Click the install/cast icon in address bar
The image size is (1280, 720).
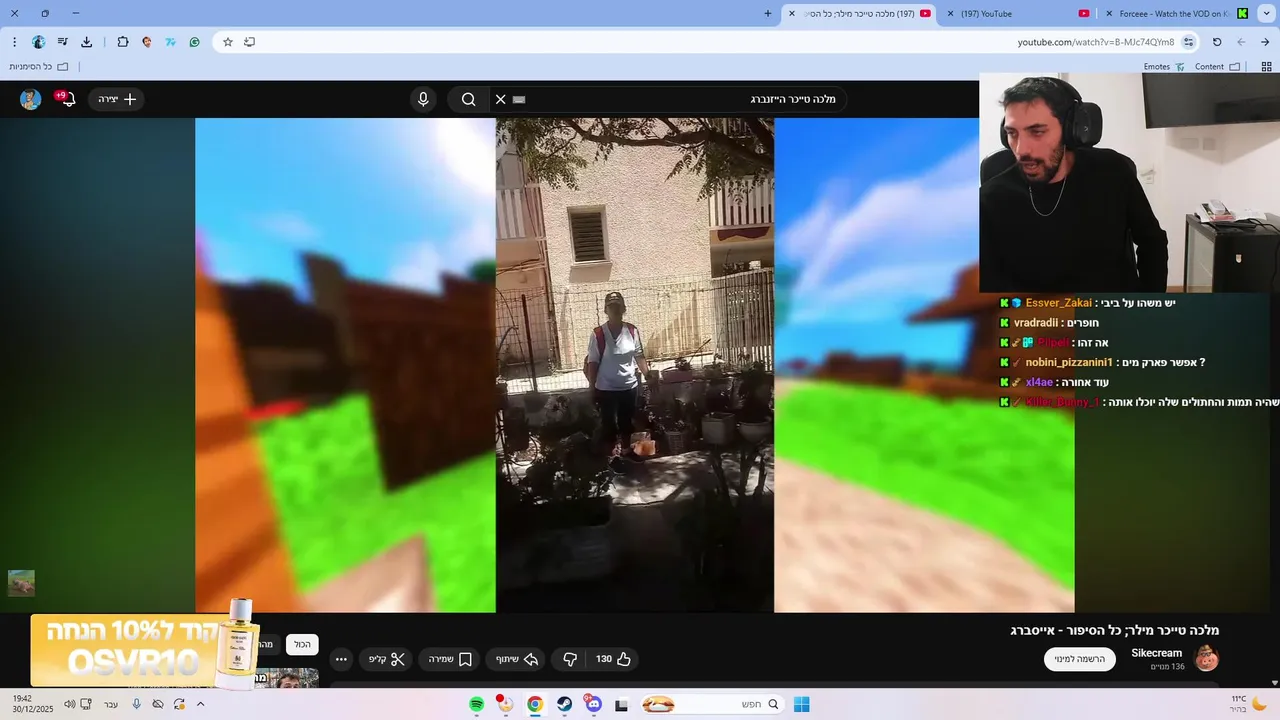(x=250, y=42)
